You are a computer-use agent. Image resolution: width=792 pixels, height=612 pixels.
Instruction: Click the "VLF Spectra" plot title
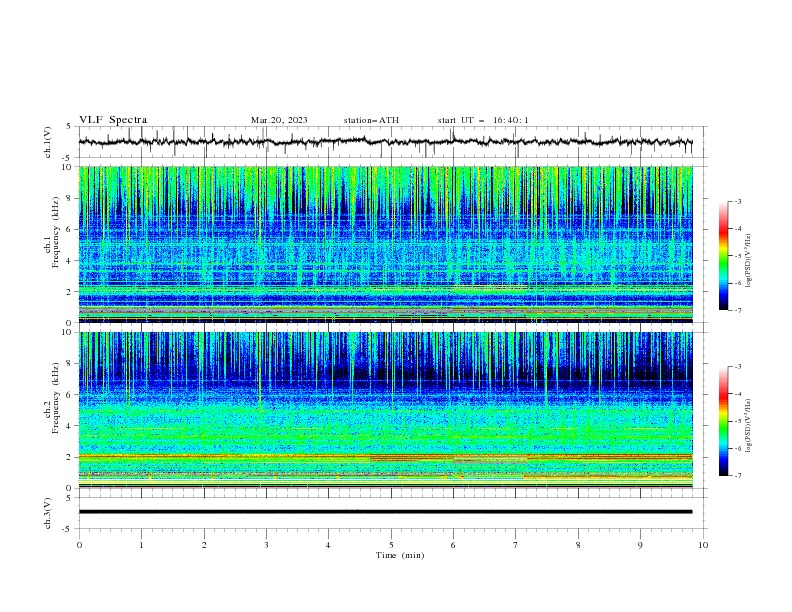click(x=113, y=120)
